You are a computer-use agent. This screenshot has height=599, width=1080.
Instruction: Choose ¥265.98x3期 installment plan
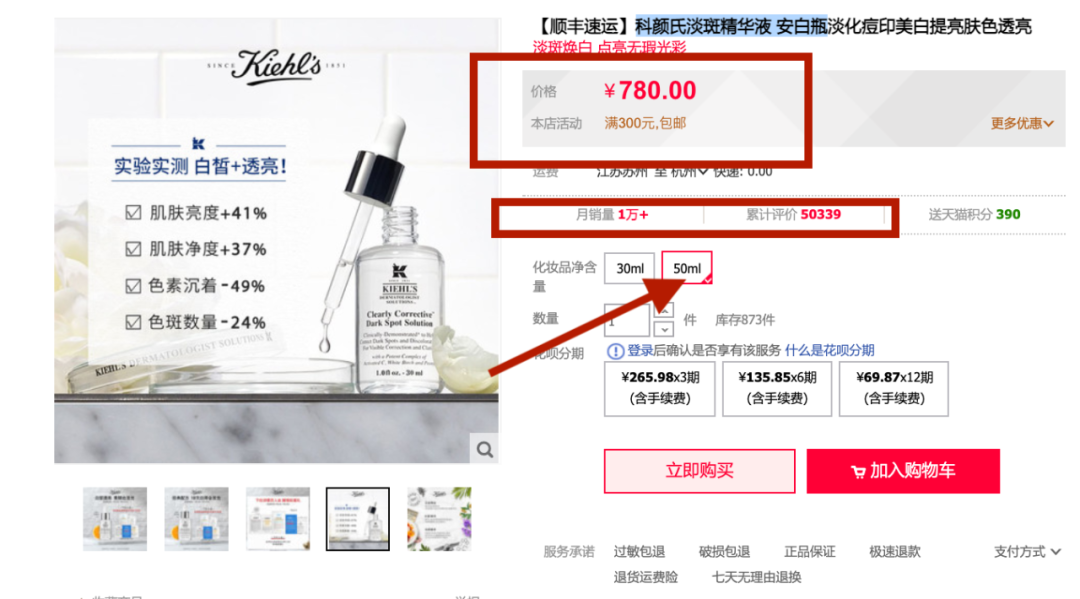coord(659,388)
